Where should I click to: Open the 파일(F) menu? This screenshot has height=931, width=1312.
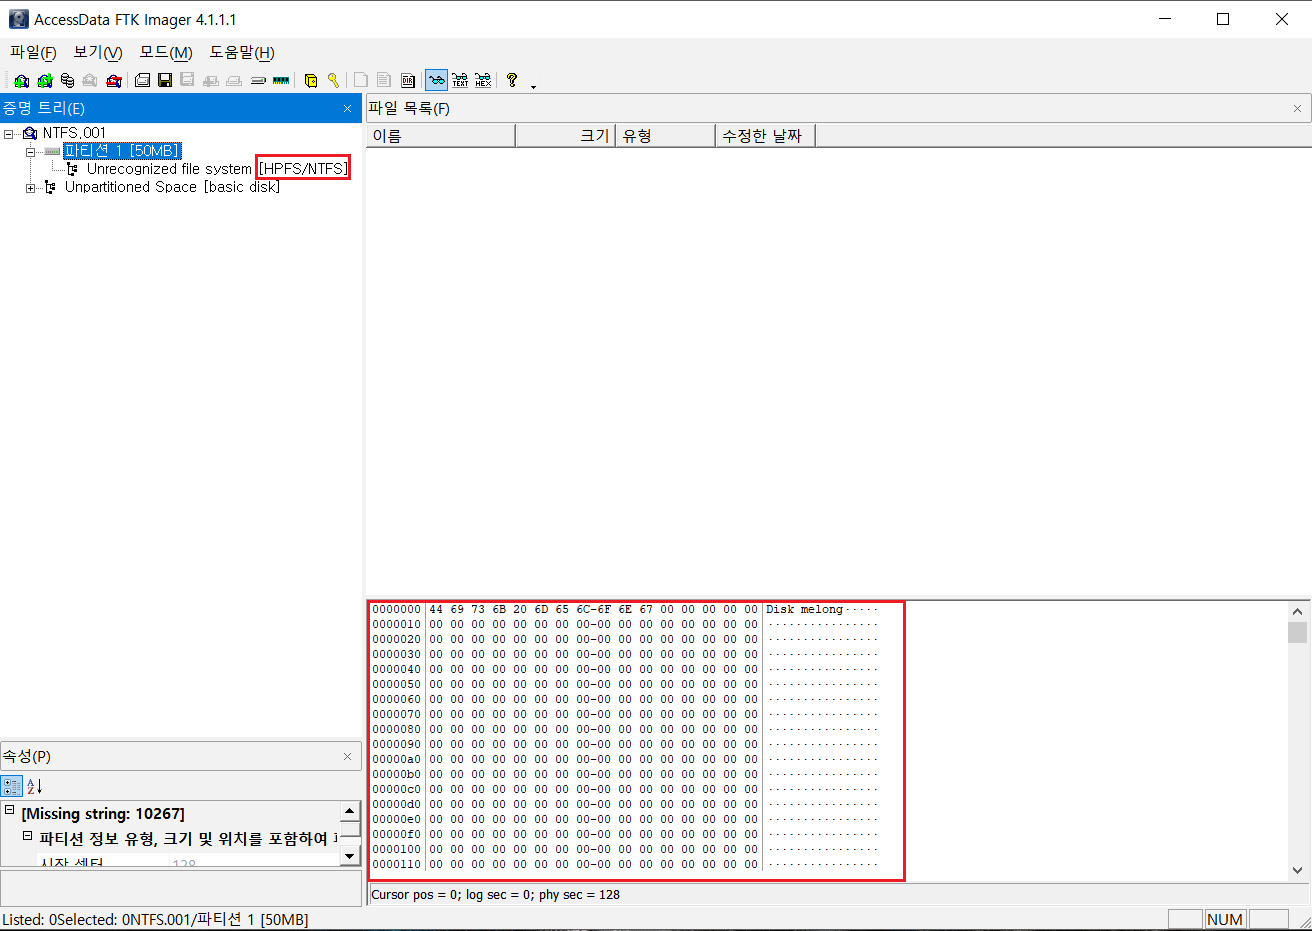33,52
